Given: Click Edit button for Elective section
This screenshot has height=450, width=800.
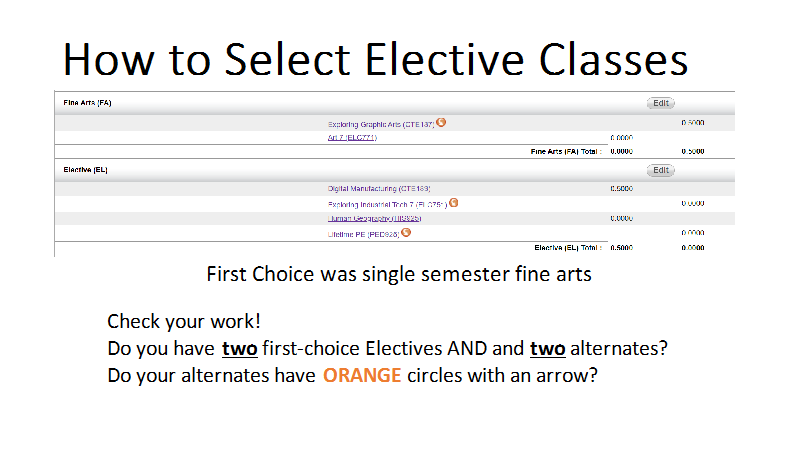Looking at the screenshot, I should click(x=661, y=170).
